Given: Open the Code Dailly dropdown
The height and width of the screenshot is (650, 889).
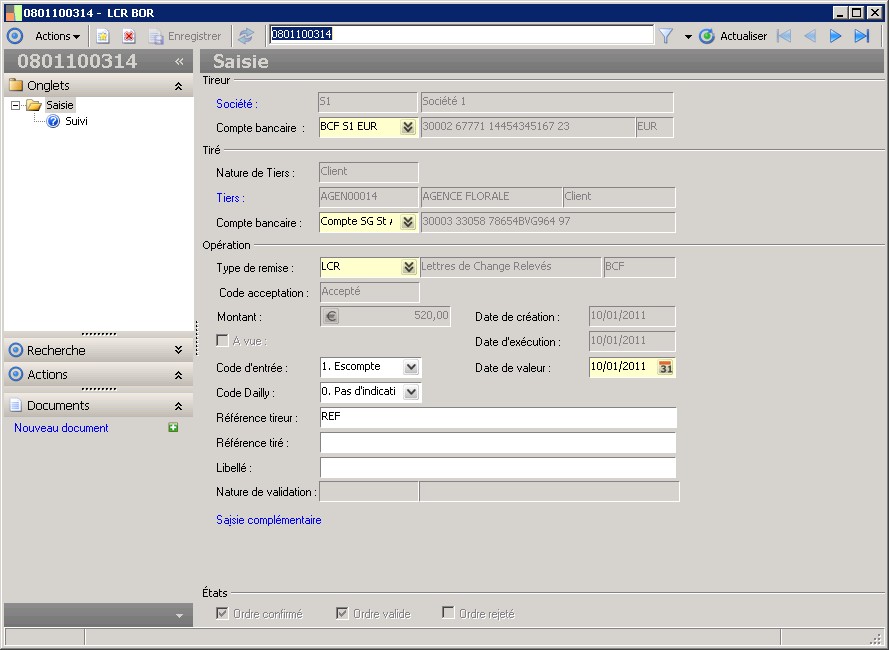Looking at the screenshot, I should pos(411,392).
